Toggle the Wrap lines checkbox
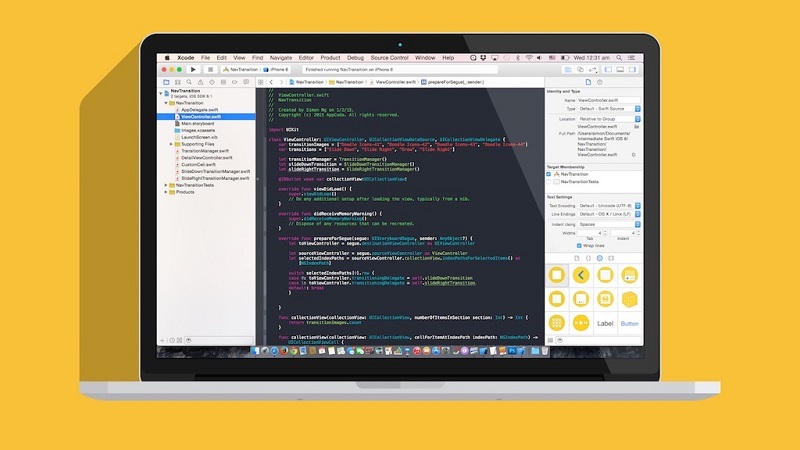 click(x=580, y=245)
